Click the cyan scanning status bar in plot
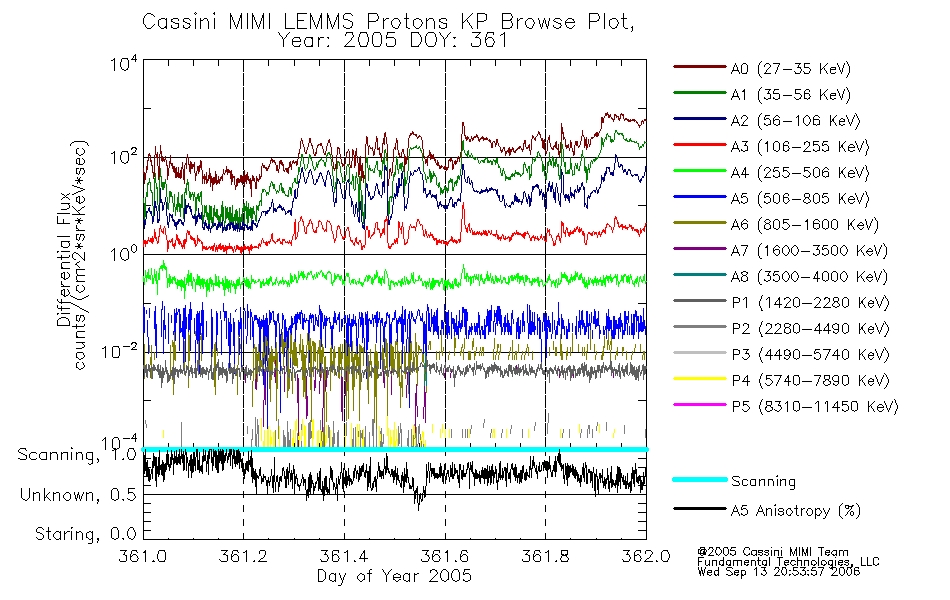Screen dimensions: 950x600 [x=395, y=449]
